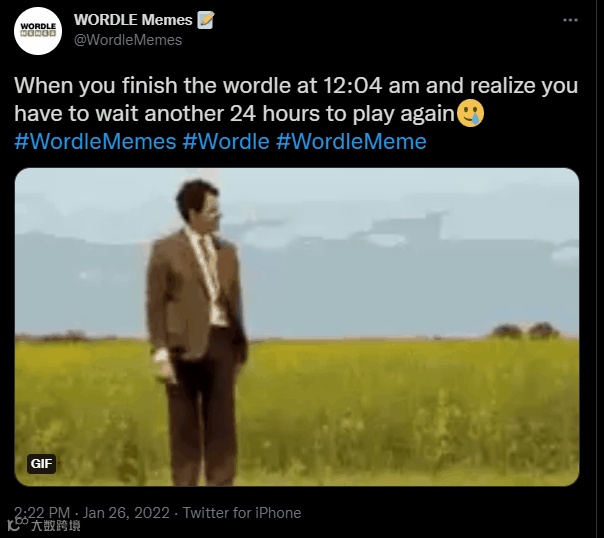The height and width of the screenshot is (538, 604).
Task: Open the three-dot more options menu
Action: click(x=570, y=20)
